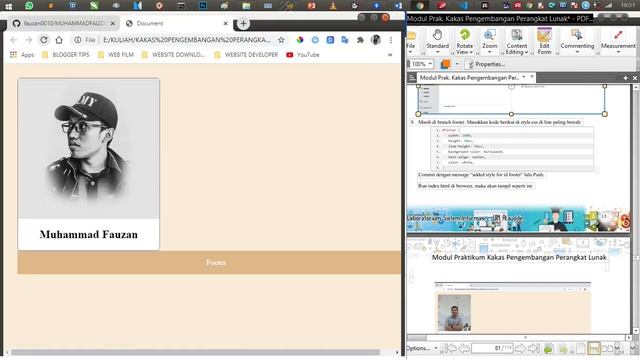
Task: Click the green previous-view icon in PDF status bar
Action: click(548, 348)
